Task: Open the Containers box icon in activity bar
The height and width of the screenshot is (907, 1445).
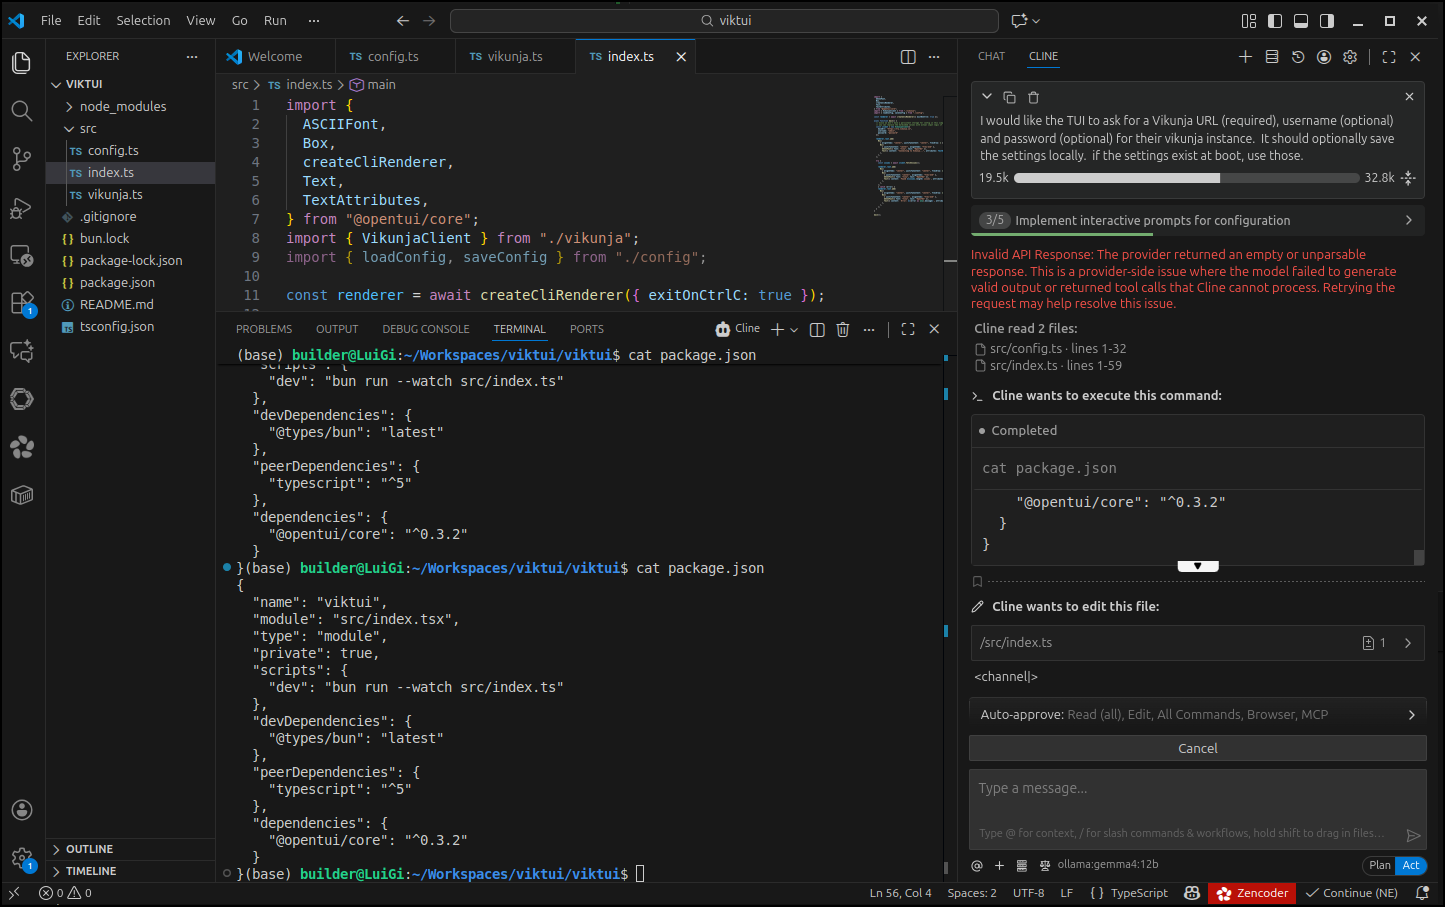Action: (22, 495)
